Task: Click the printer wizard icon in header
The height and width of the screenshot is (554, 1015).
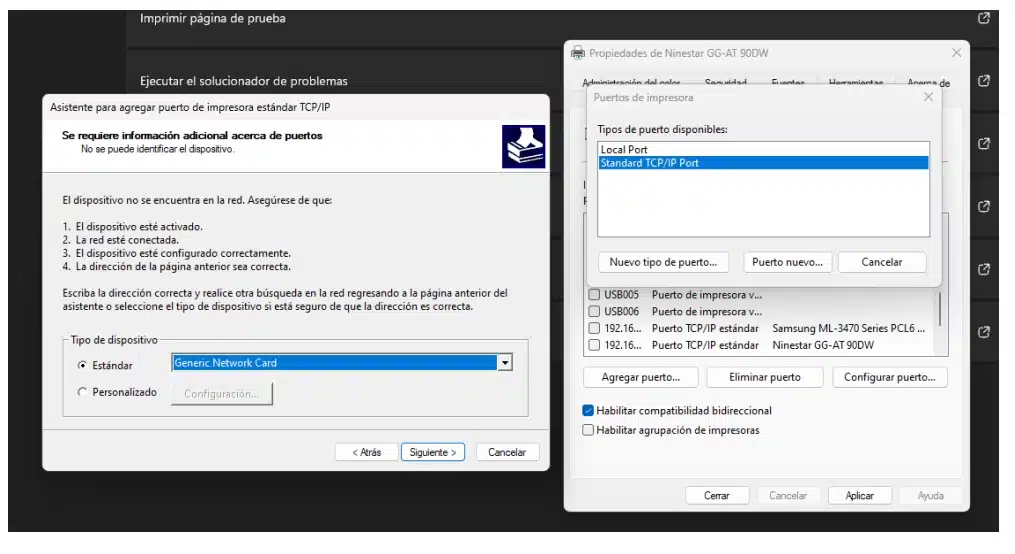Action: coord(523,146)
